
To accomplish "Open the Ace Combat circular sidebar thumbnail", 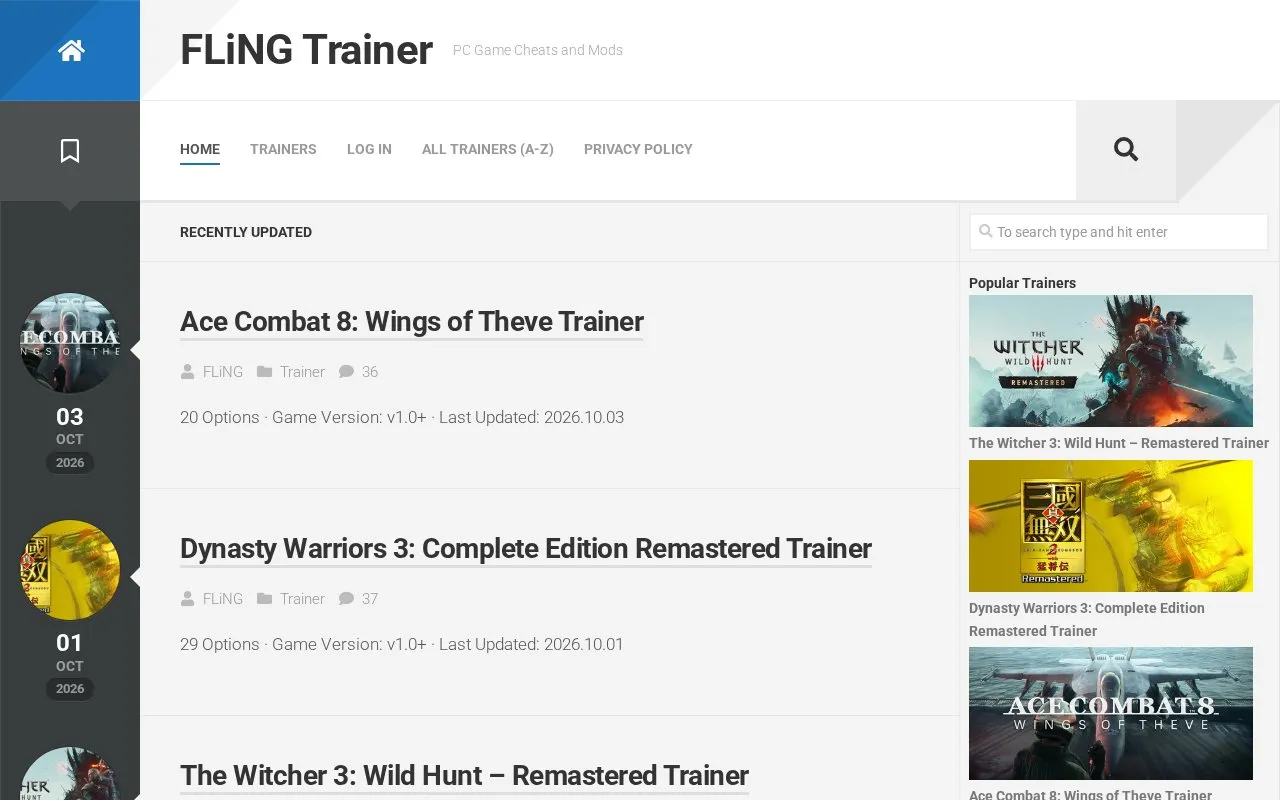I will (70, 343).
